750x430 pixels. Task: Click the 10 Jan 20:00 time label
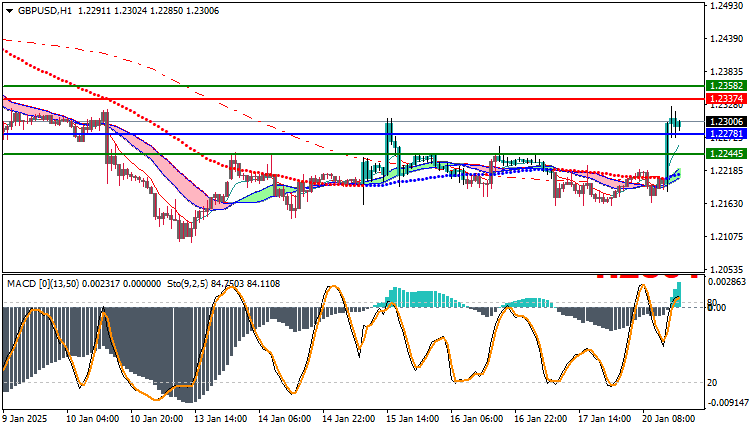coord(156,419)
